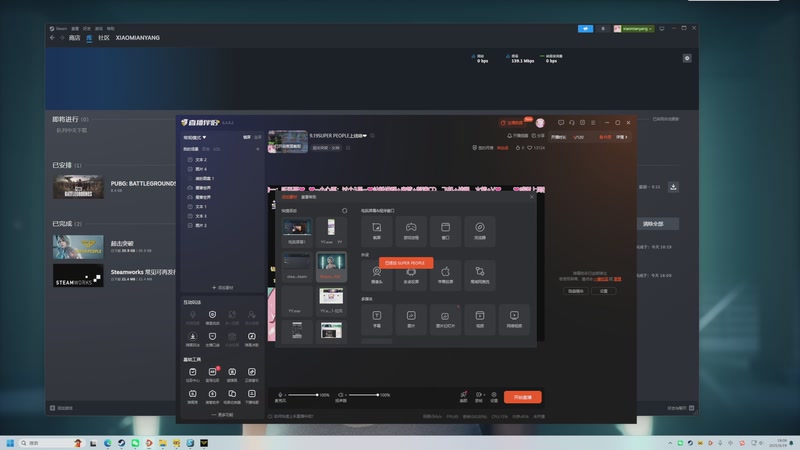
Task: Click add a game at Steam bottom-left
Action: pos(61,408)
